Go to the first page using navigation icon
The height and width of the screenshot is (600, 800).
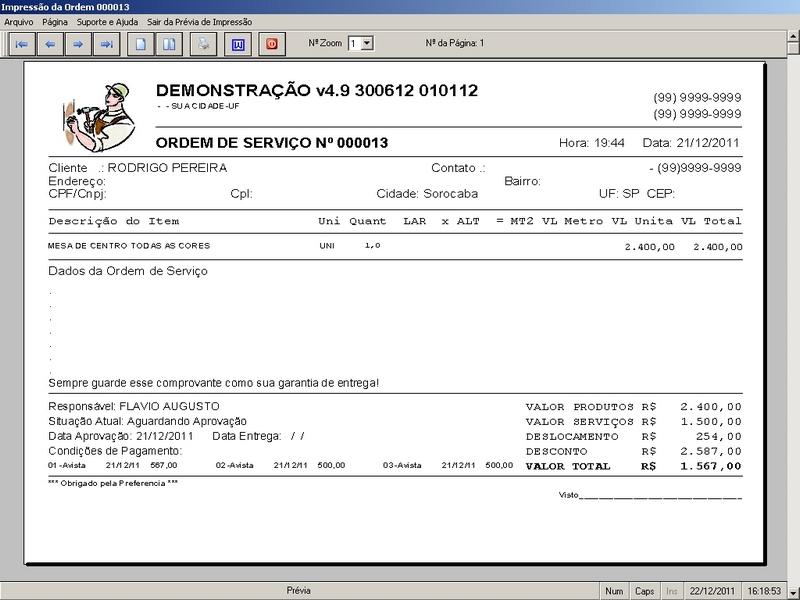(20, 42)
